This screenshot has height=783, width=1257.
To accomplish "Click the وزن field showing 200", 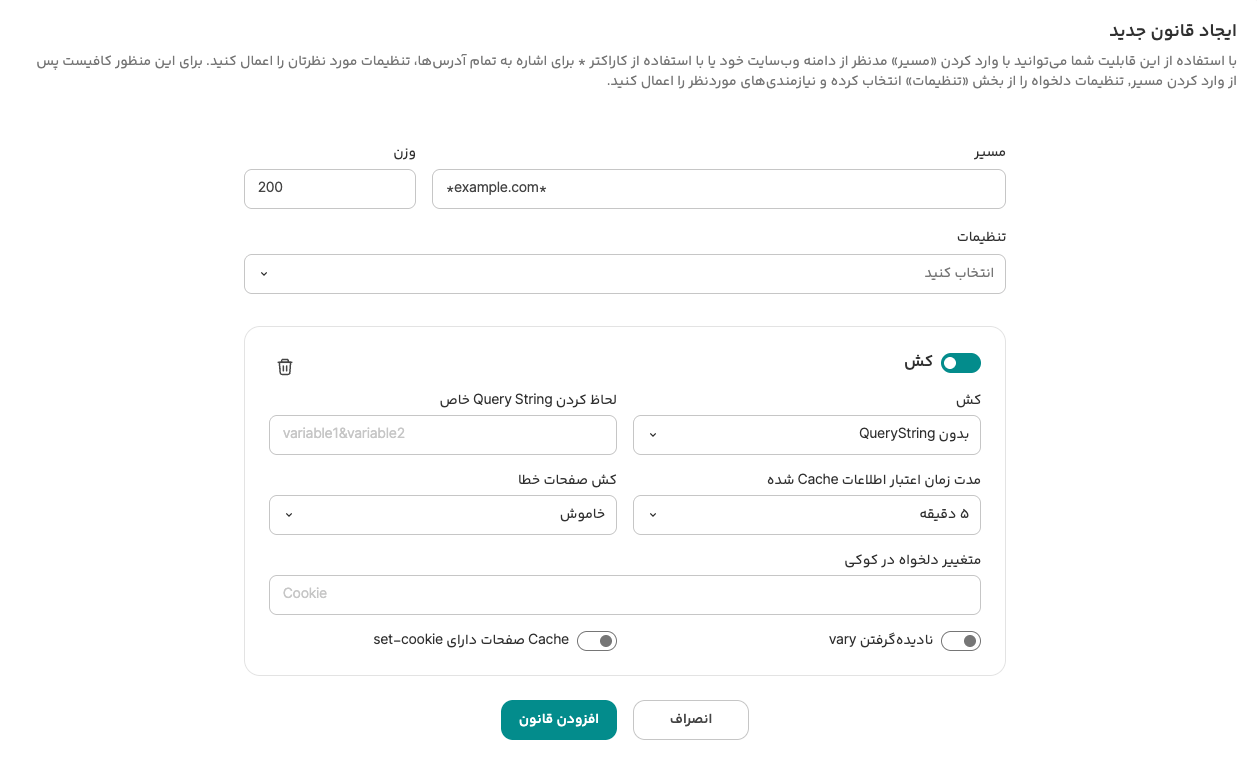I will 329,189.
